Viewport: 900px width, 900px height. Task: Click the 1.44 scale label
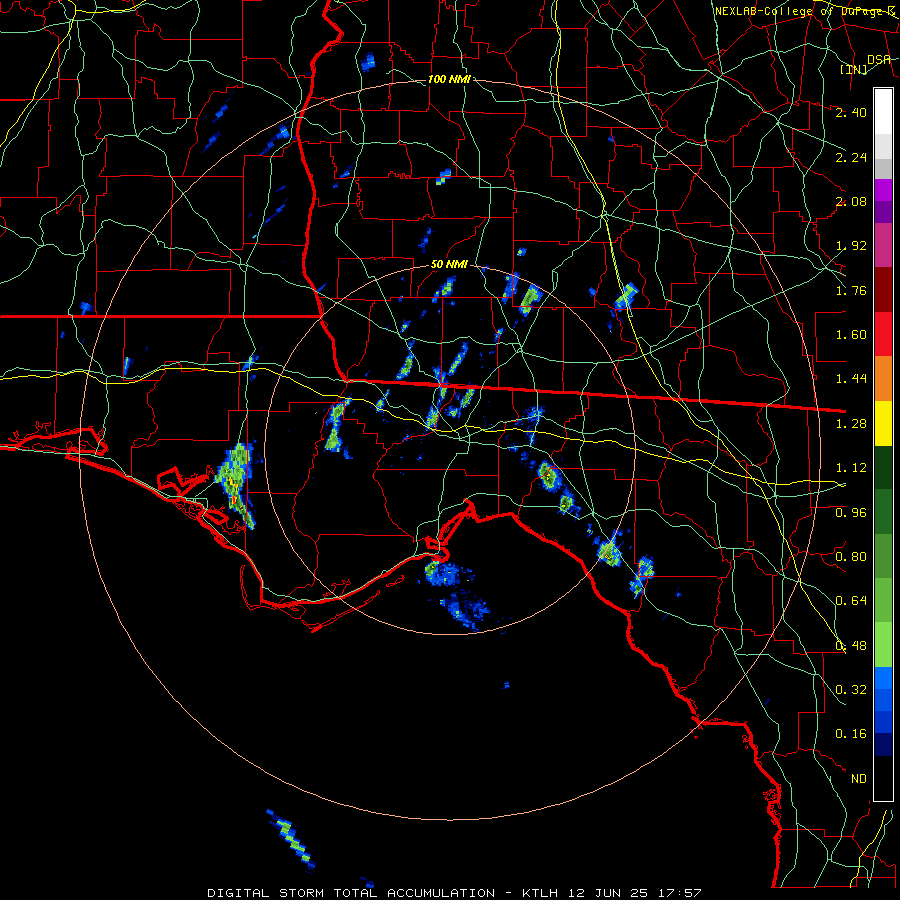click(x=851, y=379)
